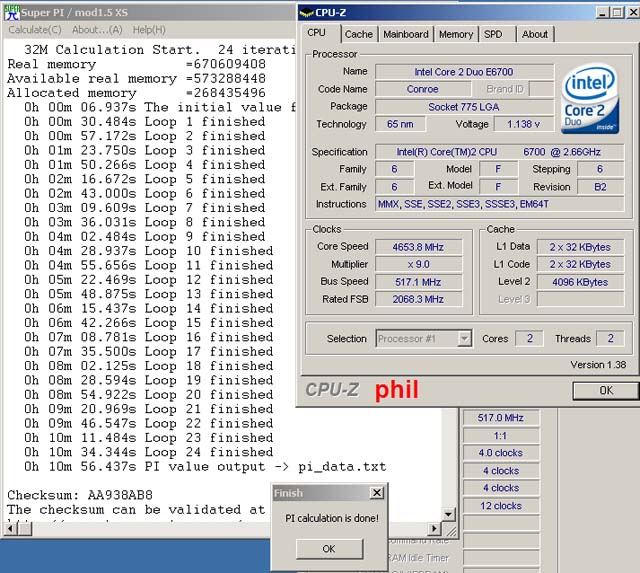Click the Loop 1 finished line

[x=144, y=122]
